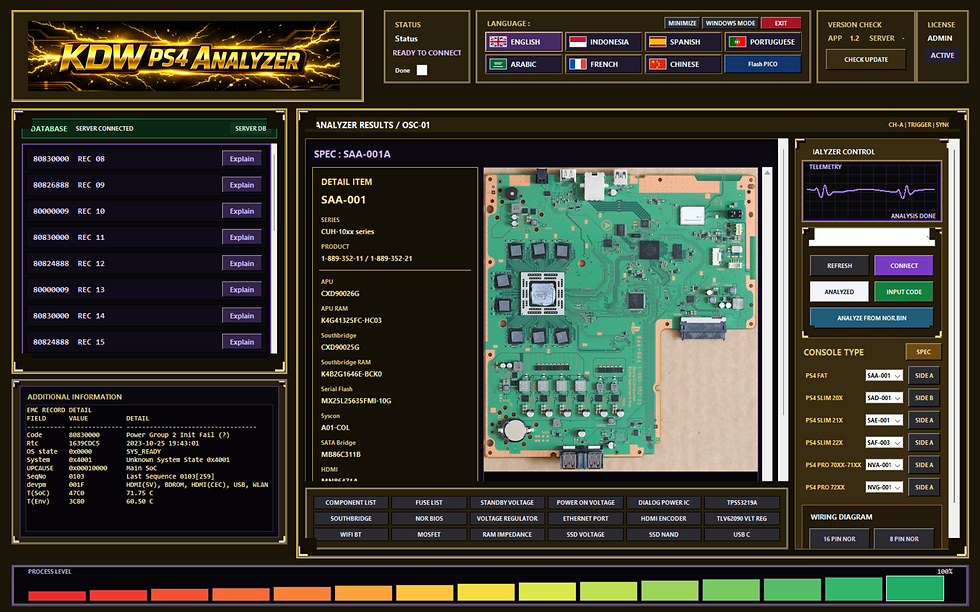The height and width of the screenshot is (612, 980).
Task: Open the 16 PIN NOR wiring diagram
Action: click(x=839, y=539)
